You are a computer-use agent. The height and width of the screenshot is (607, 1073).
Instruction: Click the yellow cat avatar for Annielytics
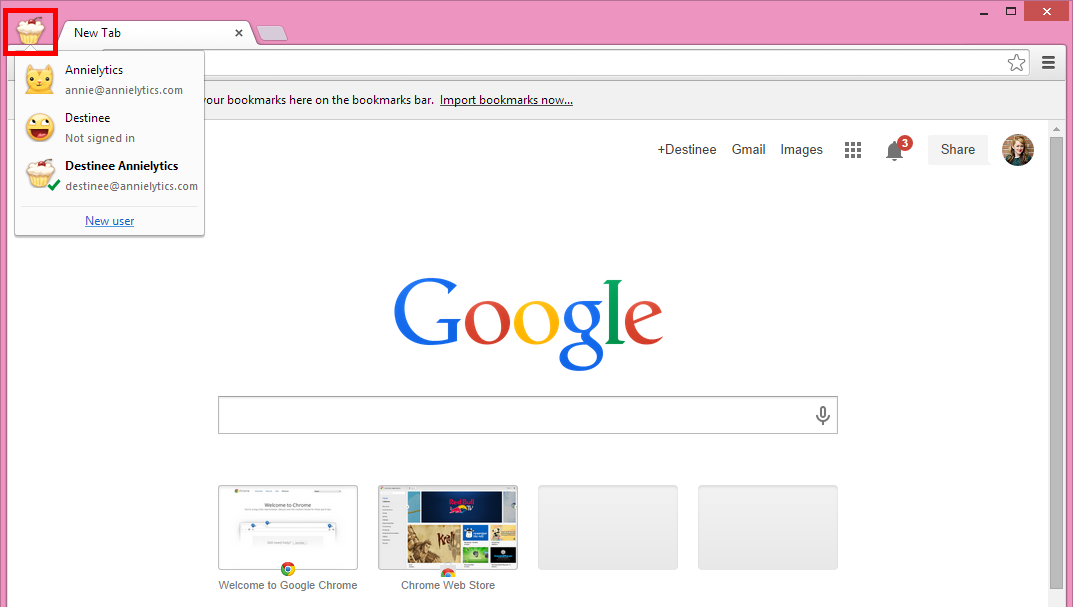(x=40, y=79)
